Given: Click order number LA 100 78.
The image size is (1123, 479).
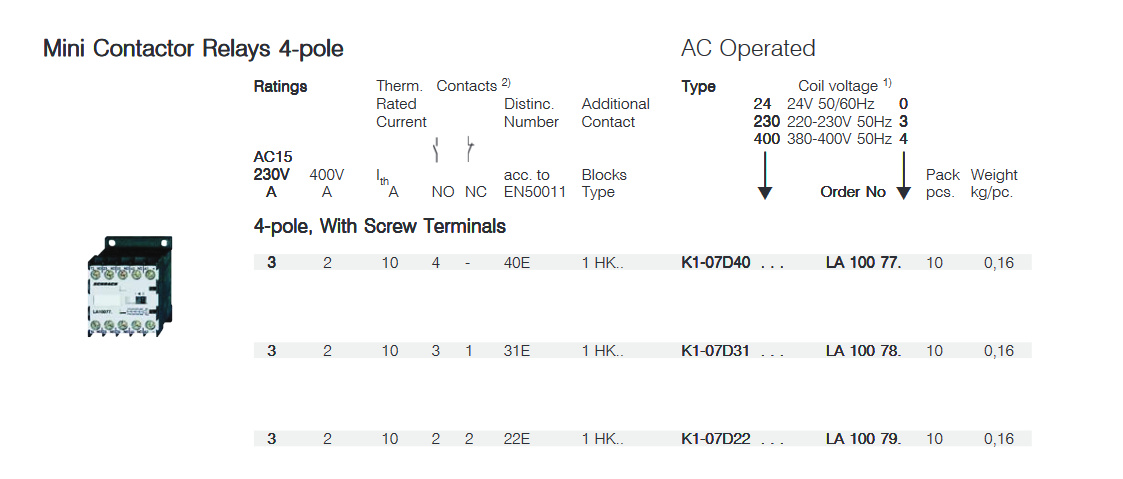Looking at the screenshot, I should (863, 351).
